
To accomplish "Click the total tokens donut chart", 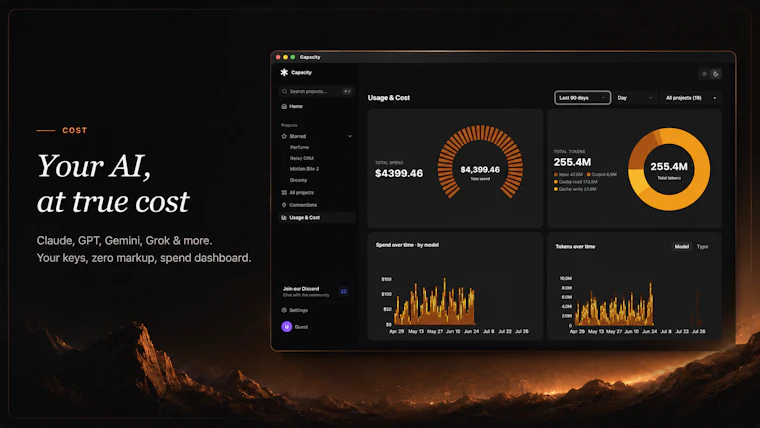I will click(669, 169).
